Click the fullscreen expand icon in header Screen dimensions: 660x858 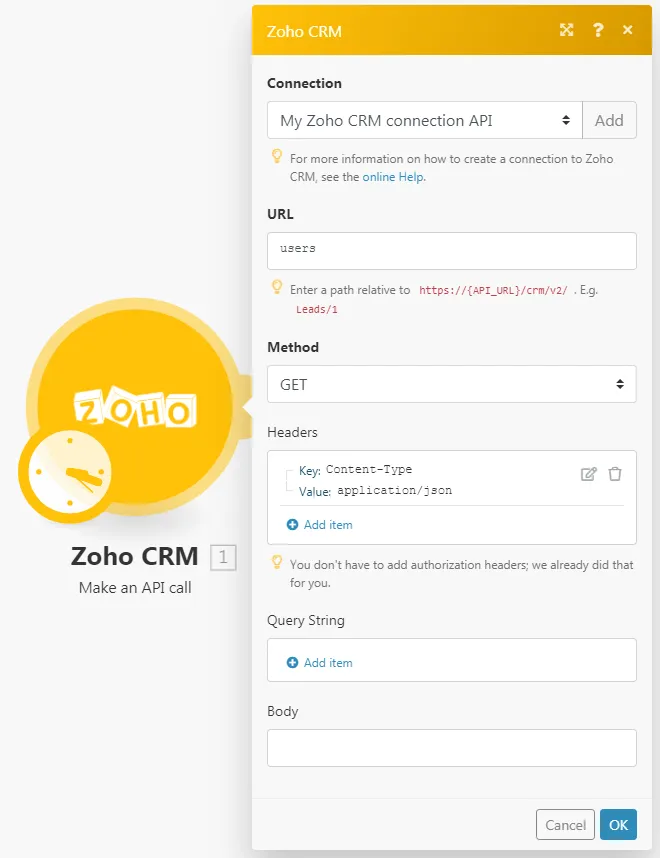tap(566, 30)
